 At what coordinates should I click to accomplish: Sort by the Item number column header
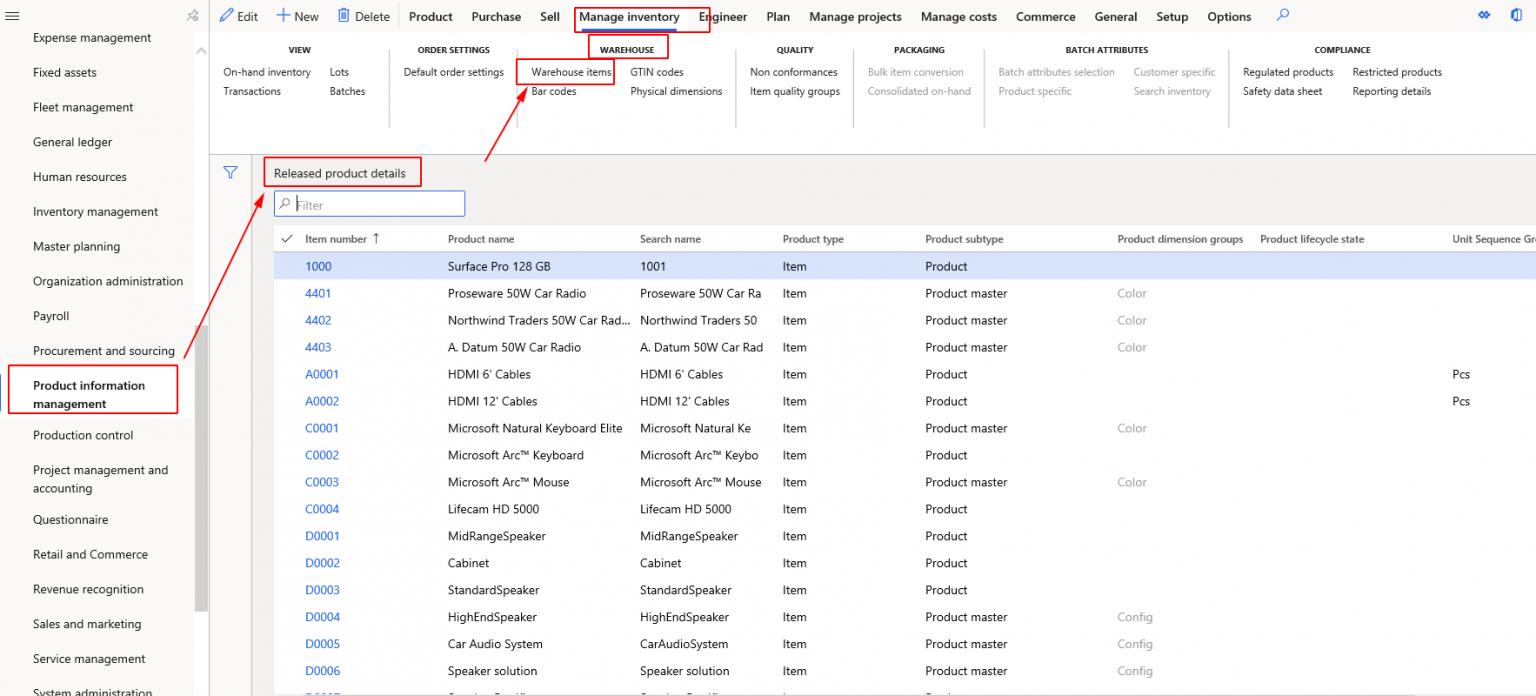tap(336, 239)
